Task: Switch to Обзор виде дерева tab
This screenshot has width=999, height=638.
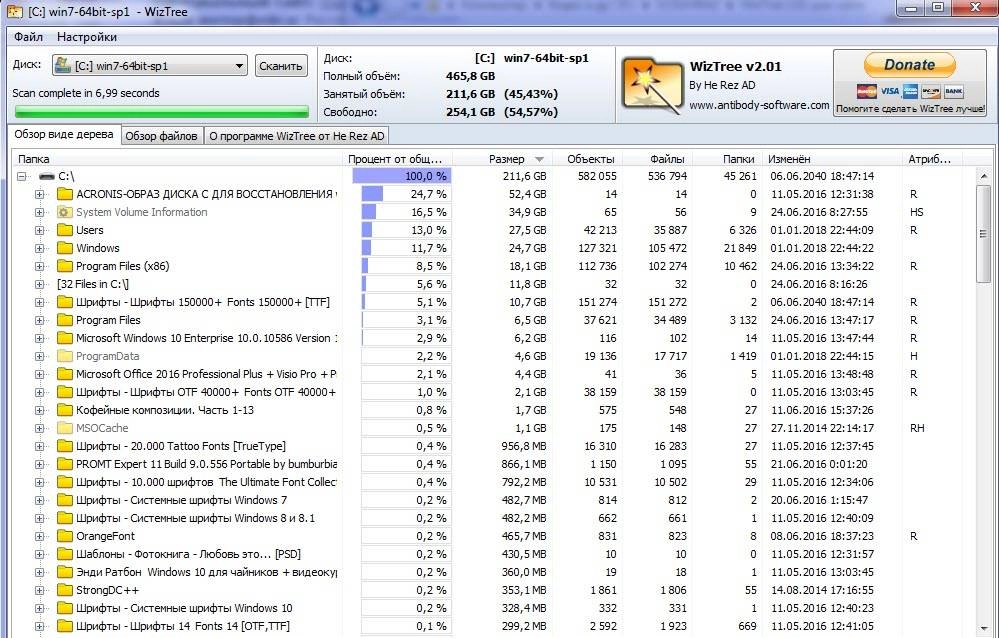Action: (64, 134)
